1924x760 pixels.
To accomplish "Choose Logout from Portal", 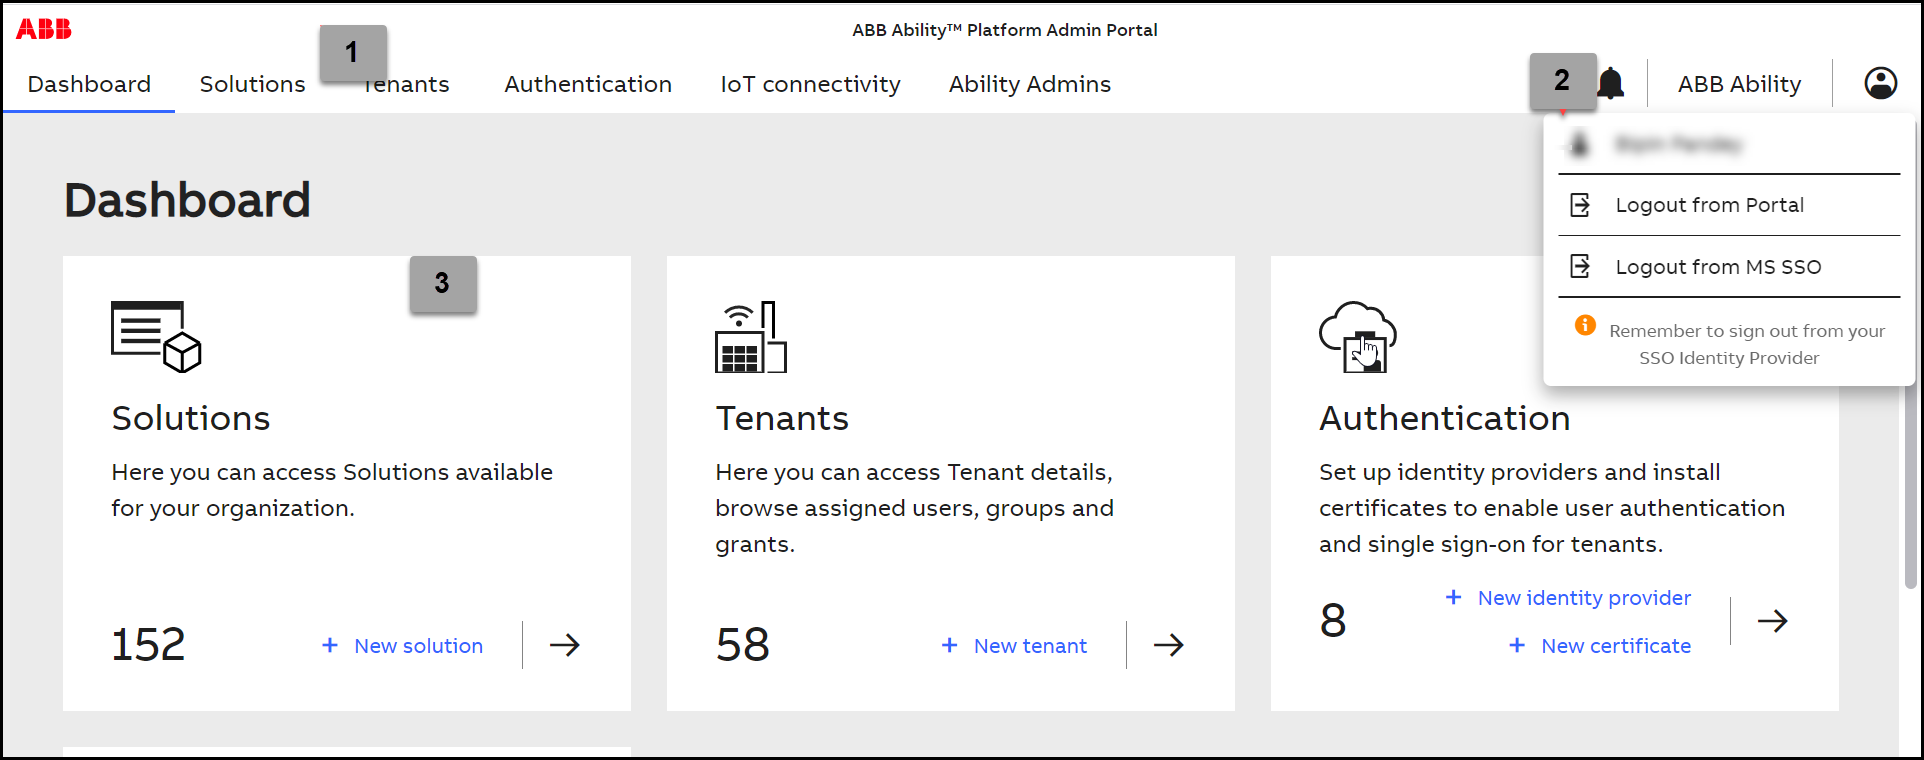I will click(x=1709, y=205).
